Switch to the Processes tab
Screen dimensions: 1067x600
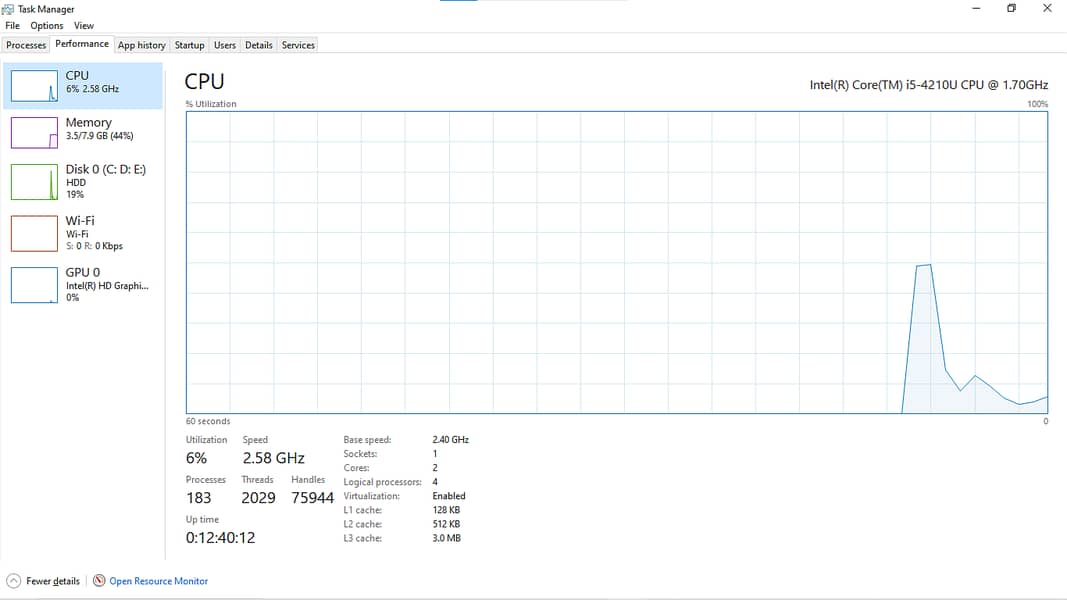point(26,45)
